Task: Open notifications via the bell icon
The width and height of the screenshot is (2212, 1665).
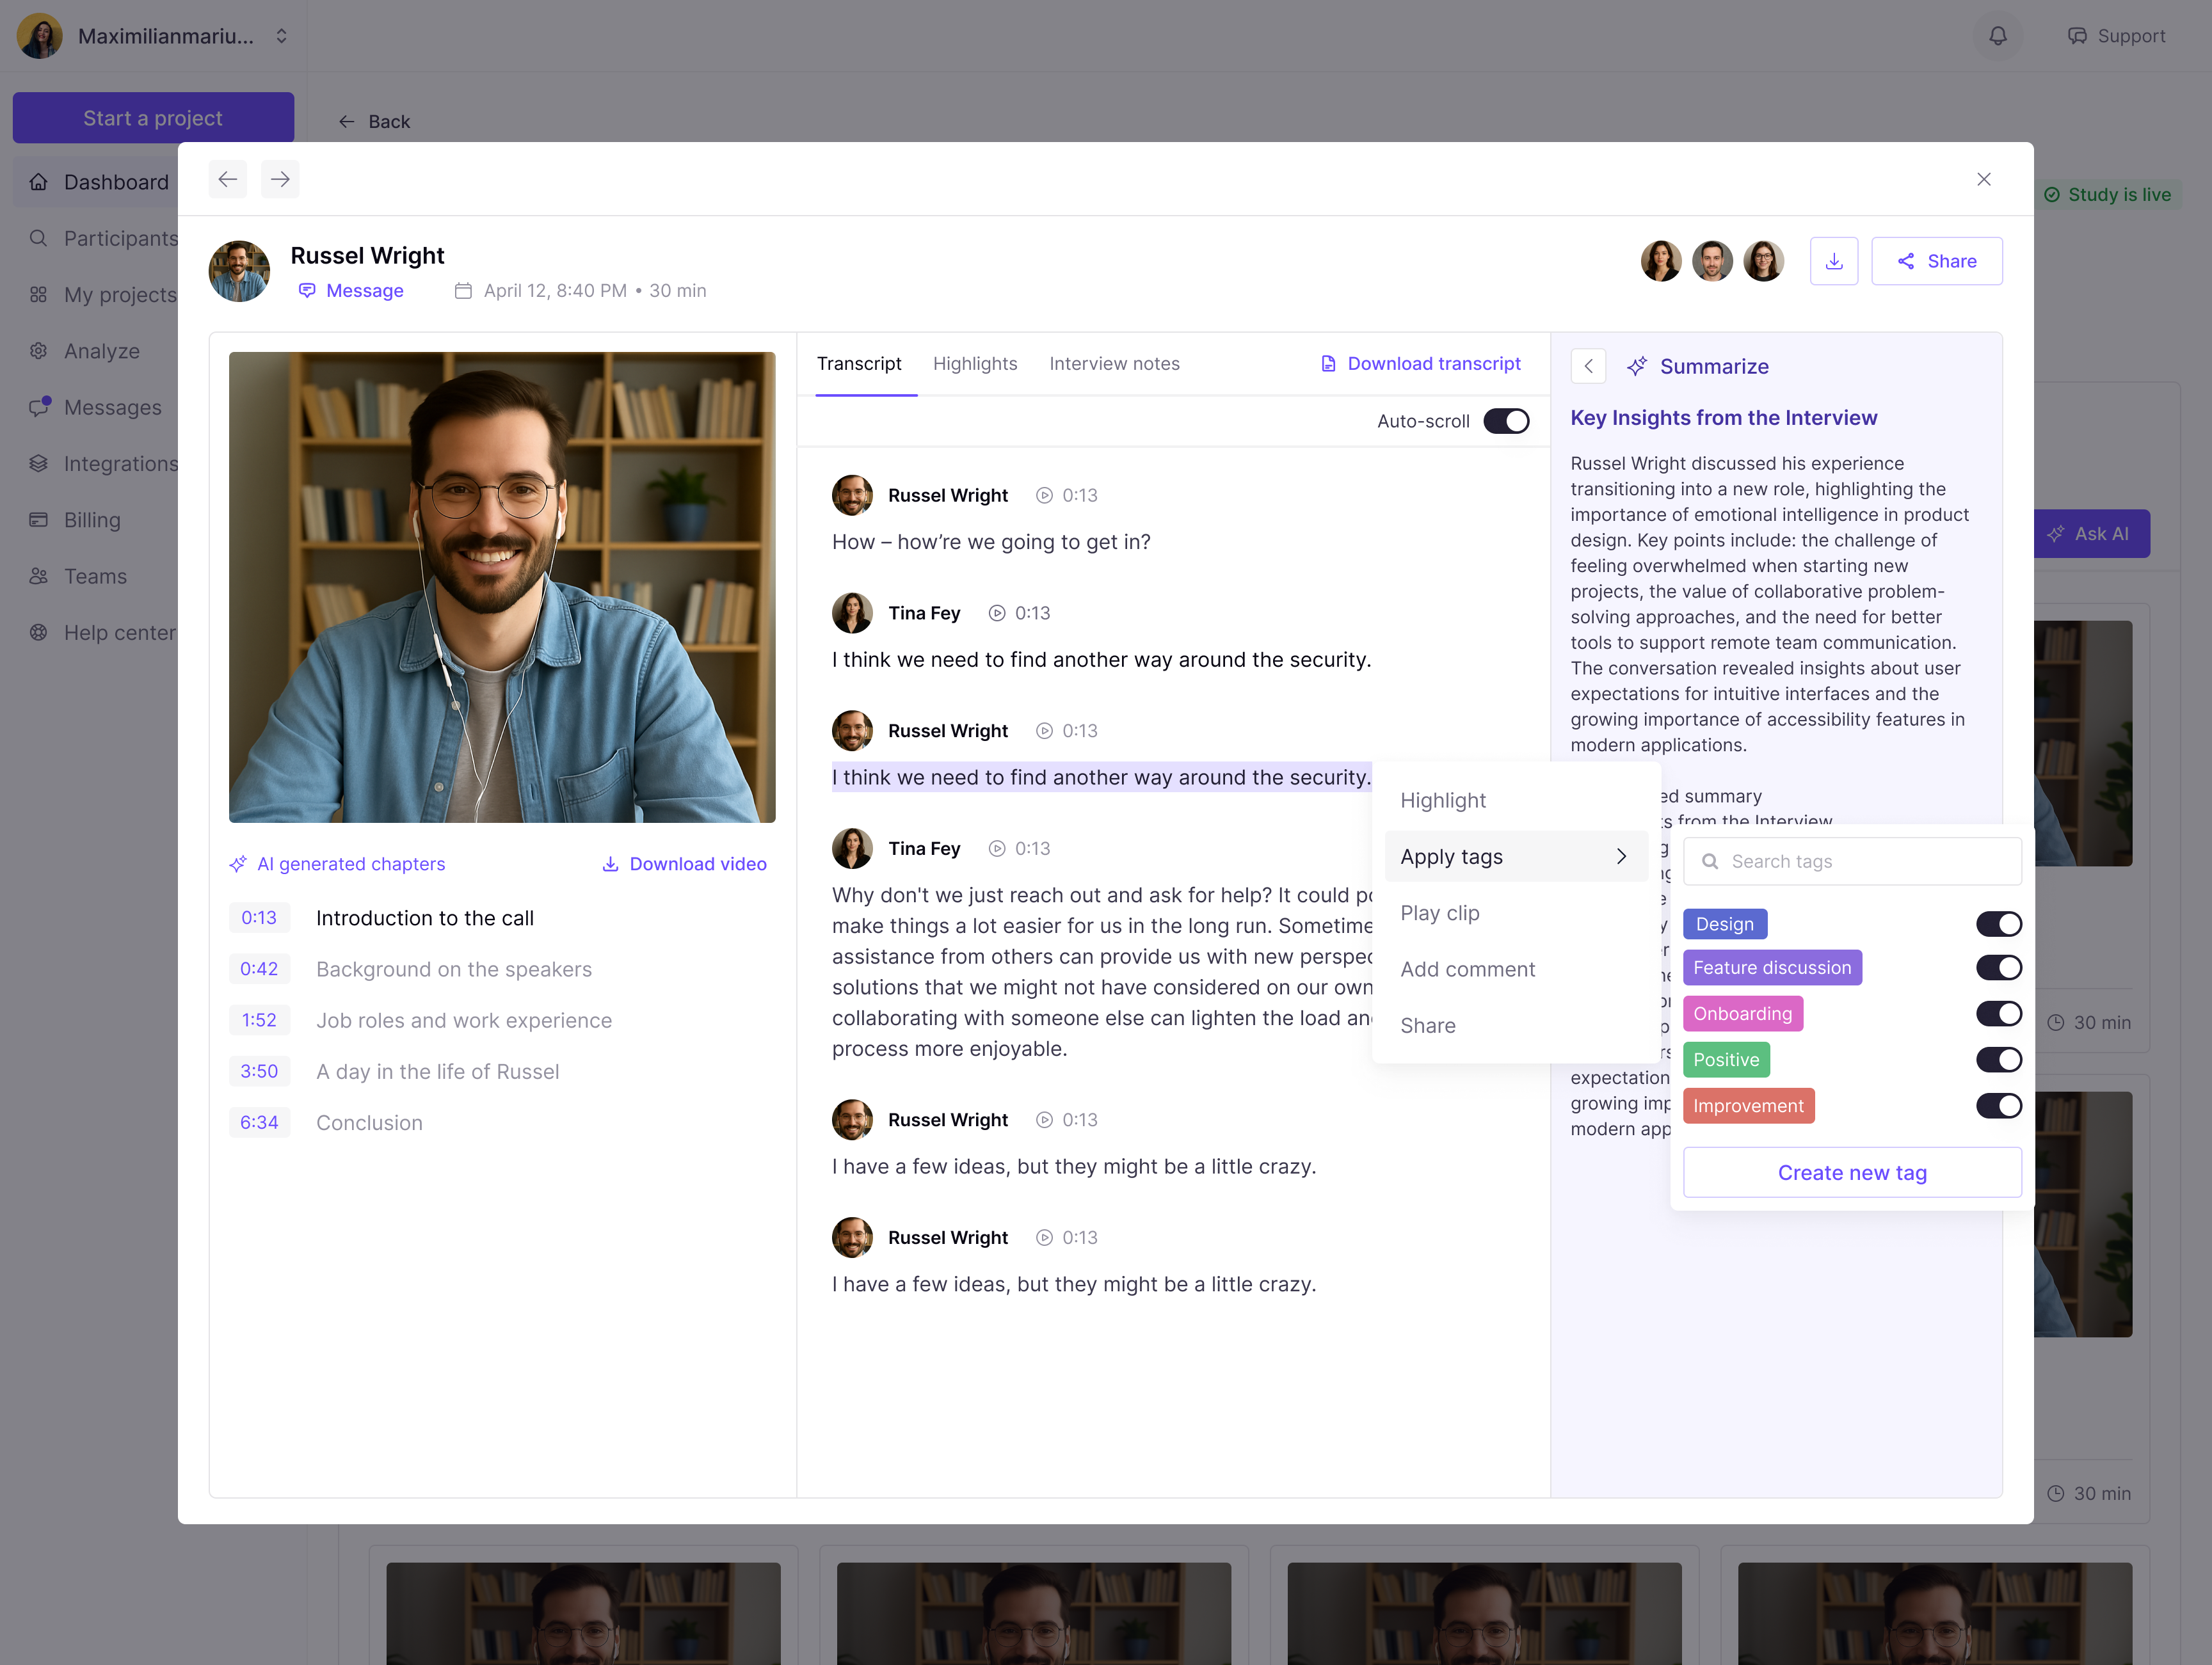Action: click(x=1997, y=35)
